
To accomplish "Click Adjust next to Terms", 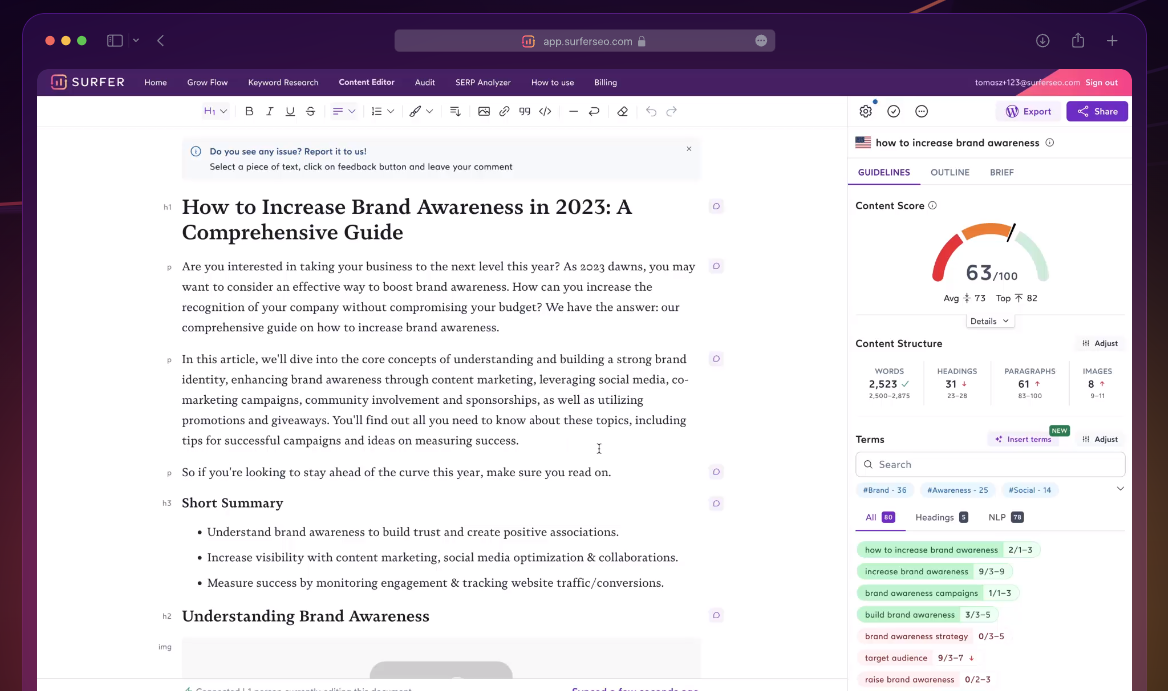I will [1100, 439].
